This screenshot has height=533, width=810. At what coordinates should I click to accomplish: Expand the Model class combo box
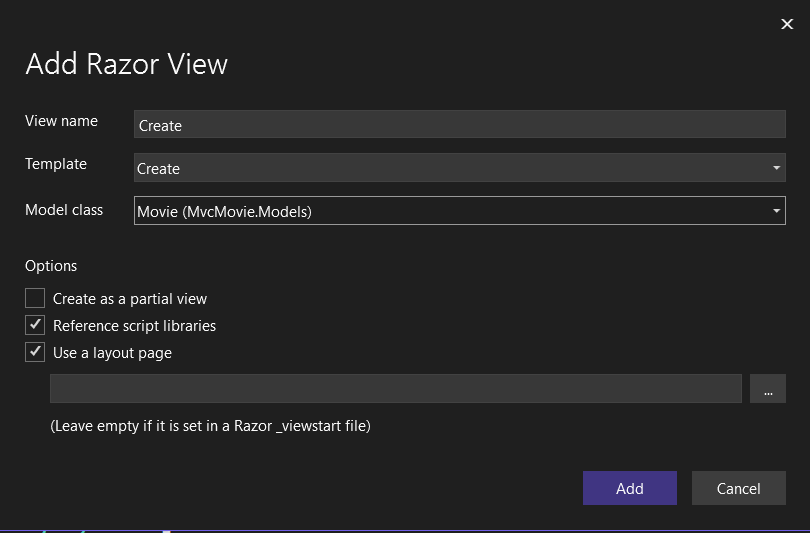pos(460,211)
